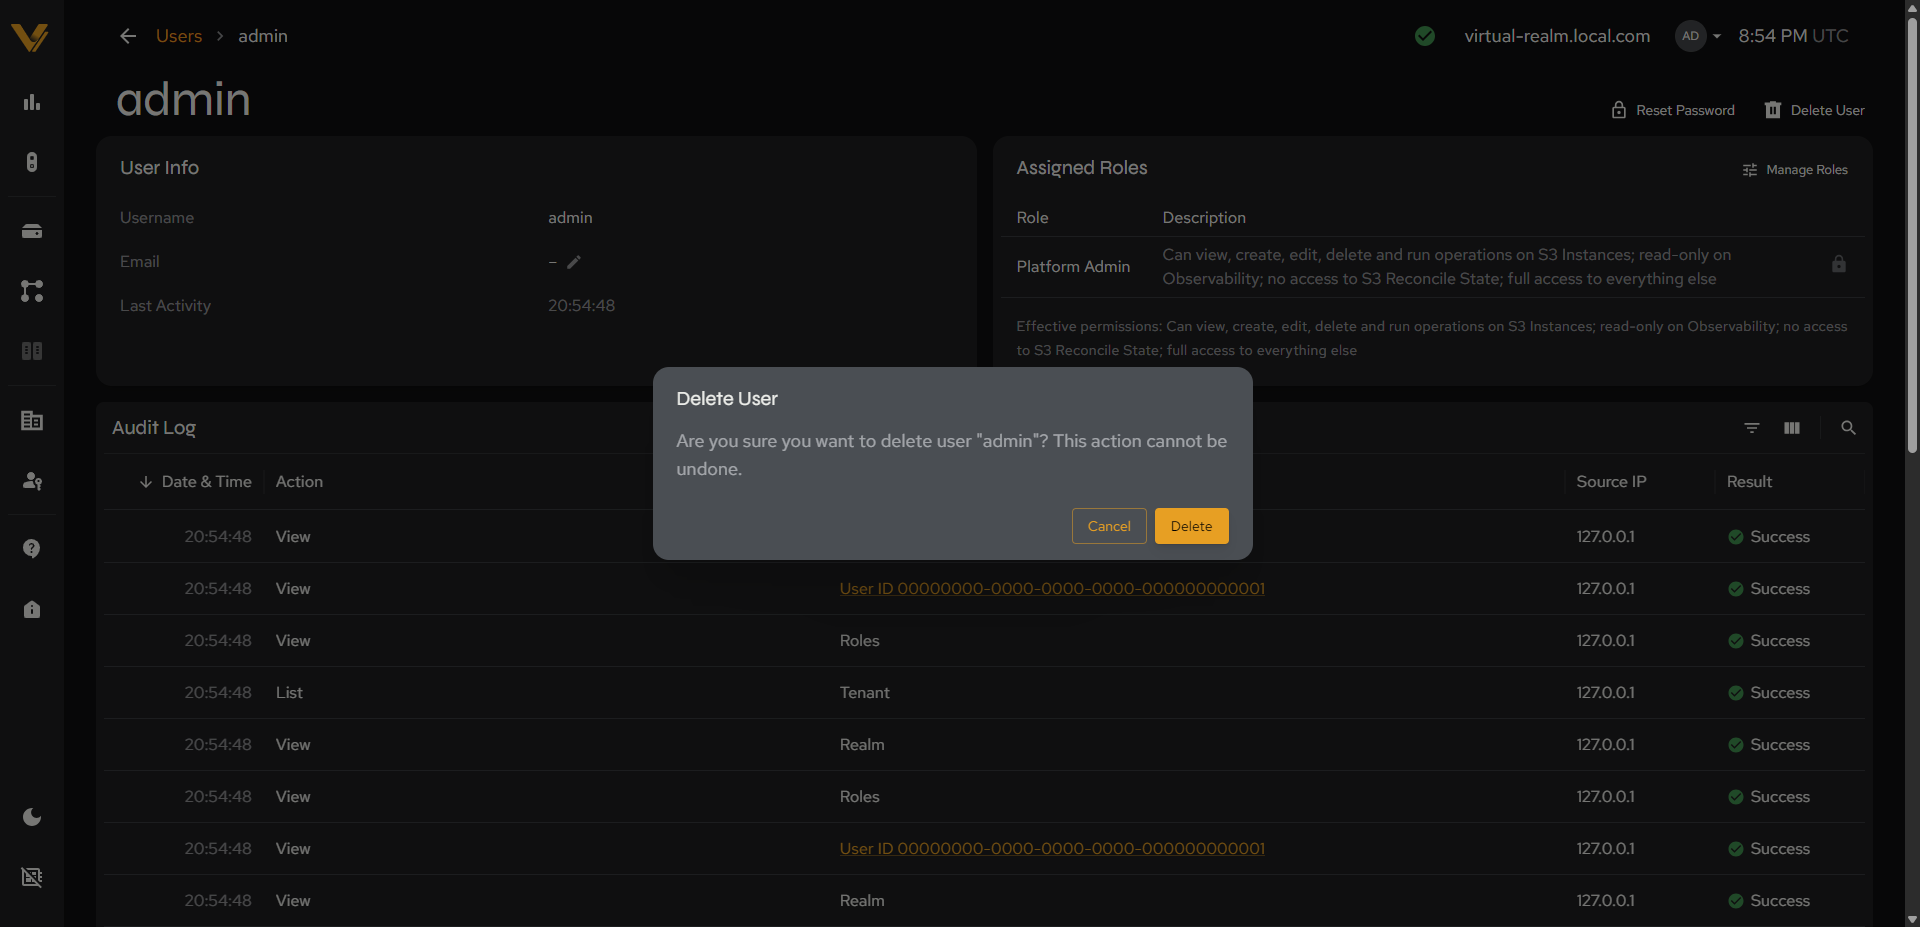Click virtual-realm.local.com hostname
This screenshot has width=1920, height=927.
tap(1557, 36)
